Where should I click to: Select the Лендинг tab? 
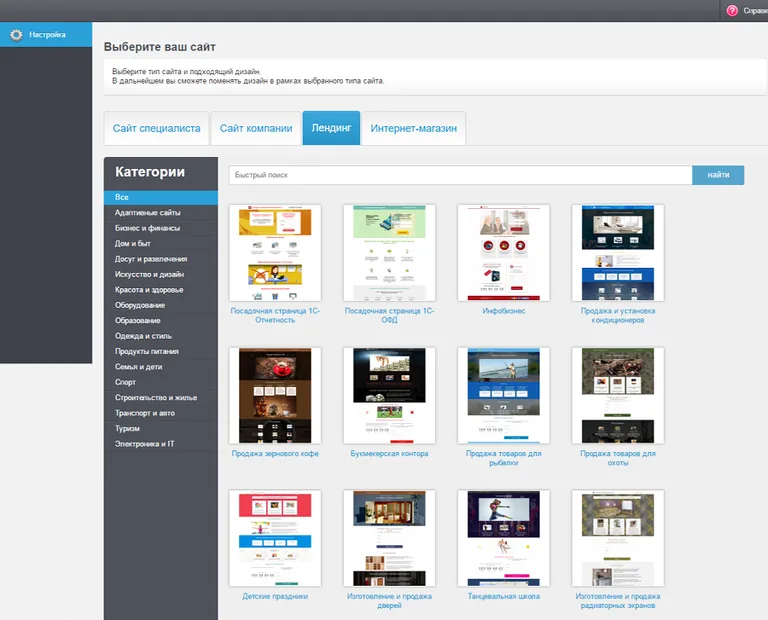pos(331,128)
